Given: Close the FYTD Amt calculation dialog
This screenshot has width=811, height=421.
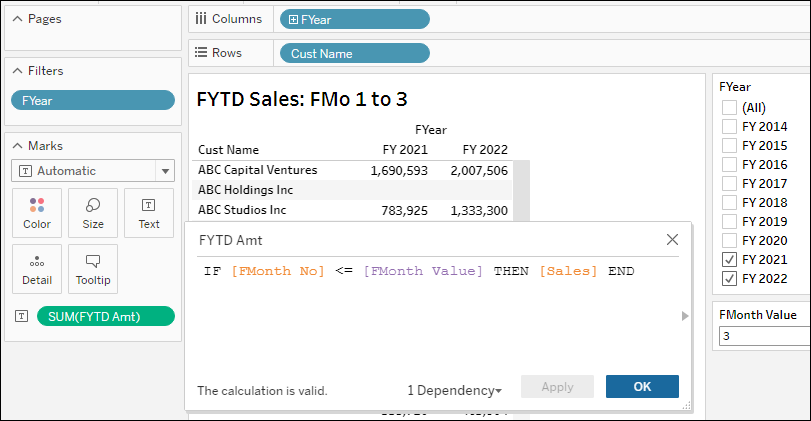Looking at the screenshot, I should point(673,240).
